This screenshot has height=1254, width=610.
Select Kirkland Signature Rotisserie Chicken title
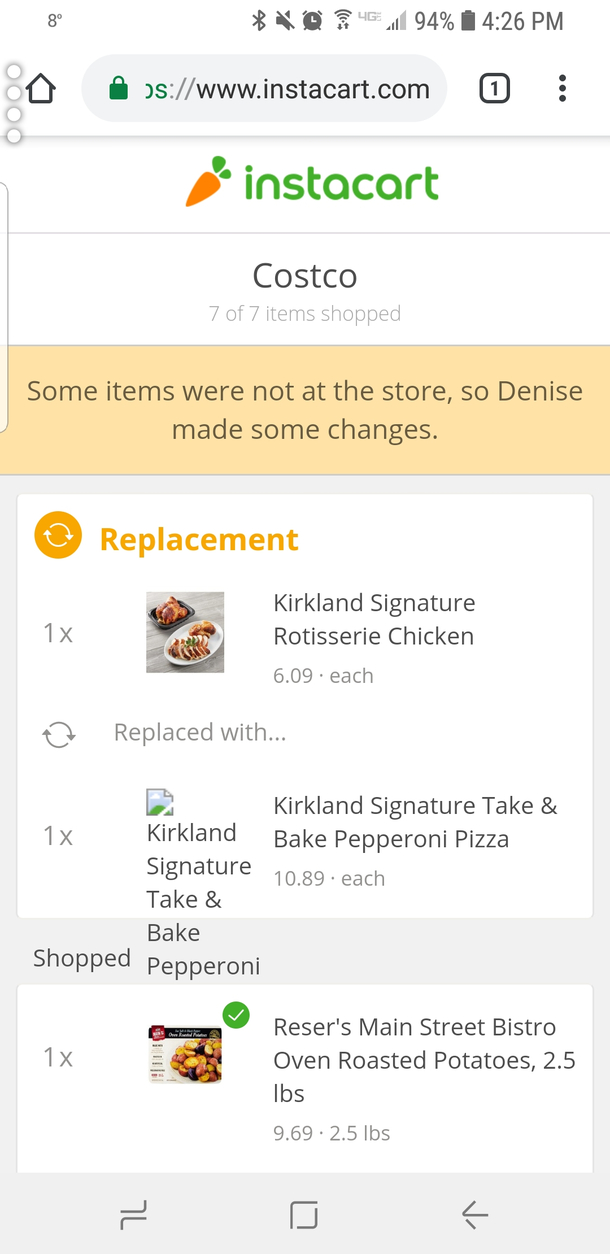374,620
